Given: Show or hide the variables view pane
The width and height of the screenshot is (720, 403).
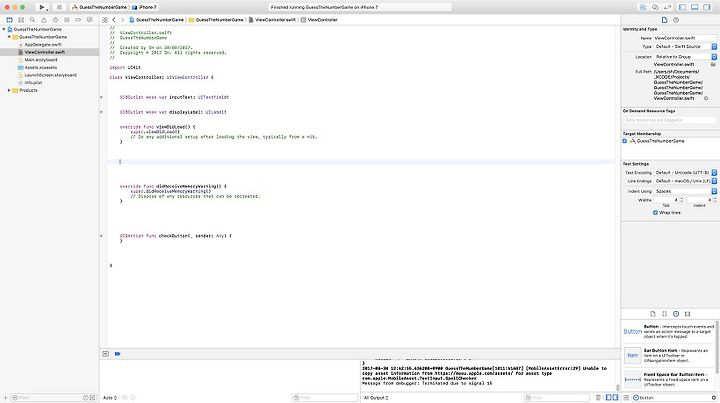Looking at the screenshot, I should 608,397.
